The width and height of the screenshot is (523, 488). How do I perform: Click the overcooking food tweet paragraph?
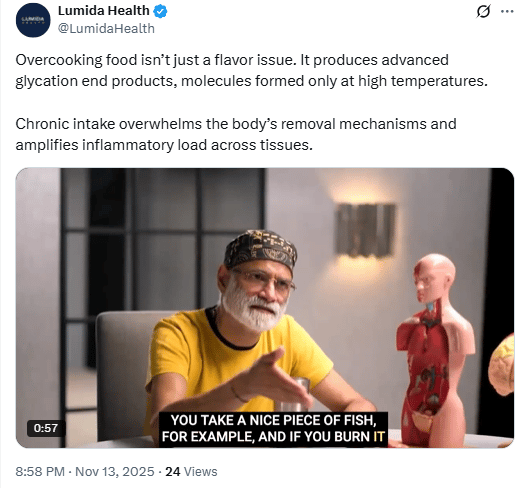click(x=251, y=71)
